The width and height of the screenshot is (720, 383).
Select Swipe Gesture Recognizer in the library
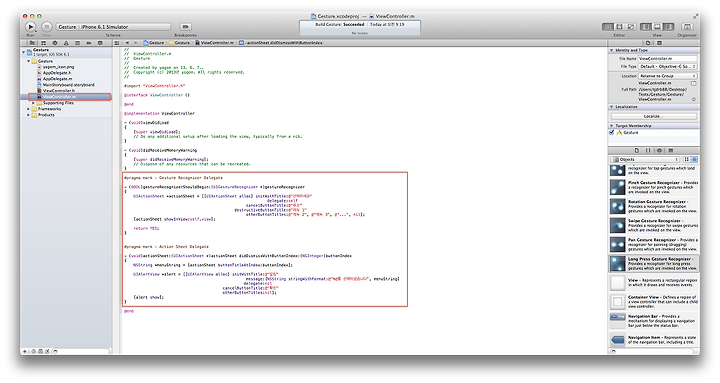coord(654,225)
